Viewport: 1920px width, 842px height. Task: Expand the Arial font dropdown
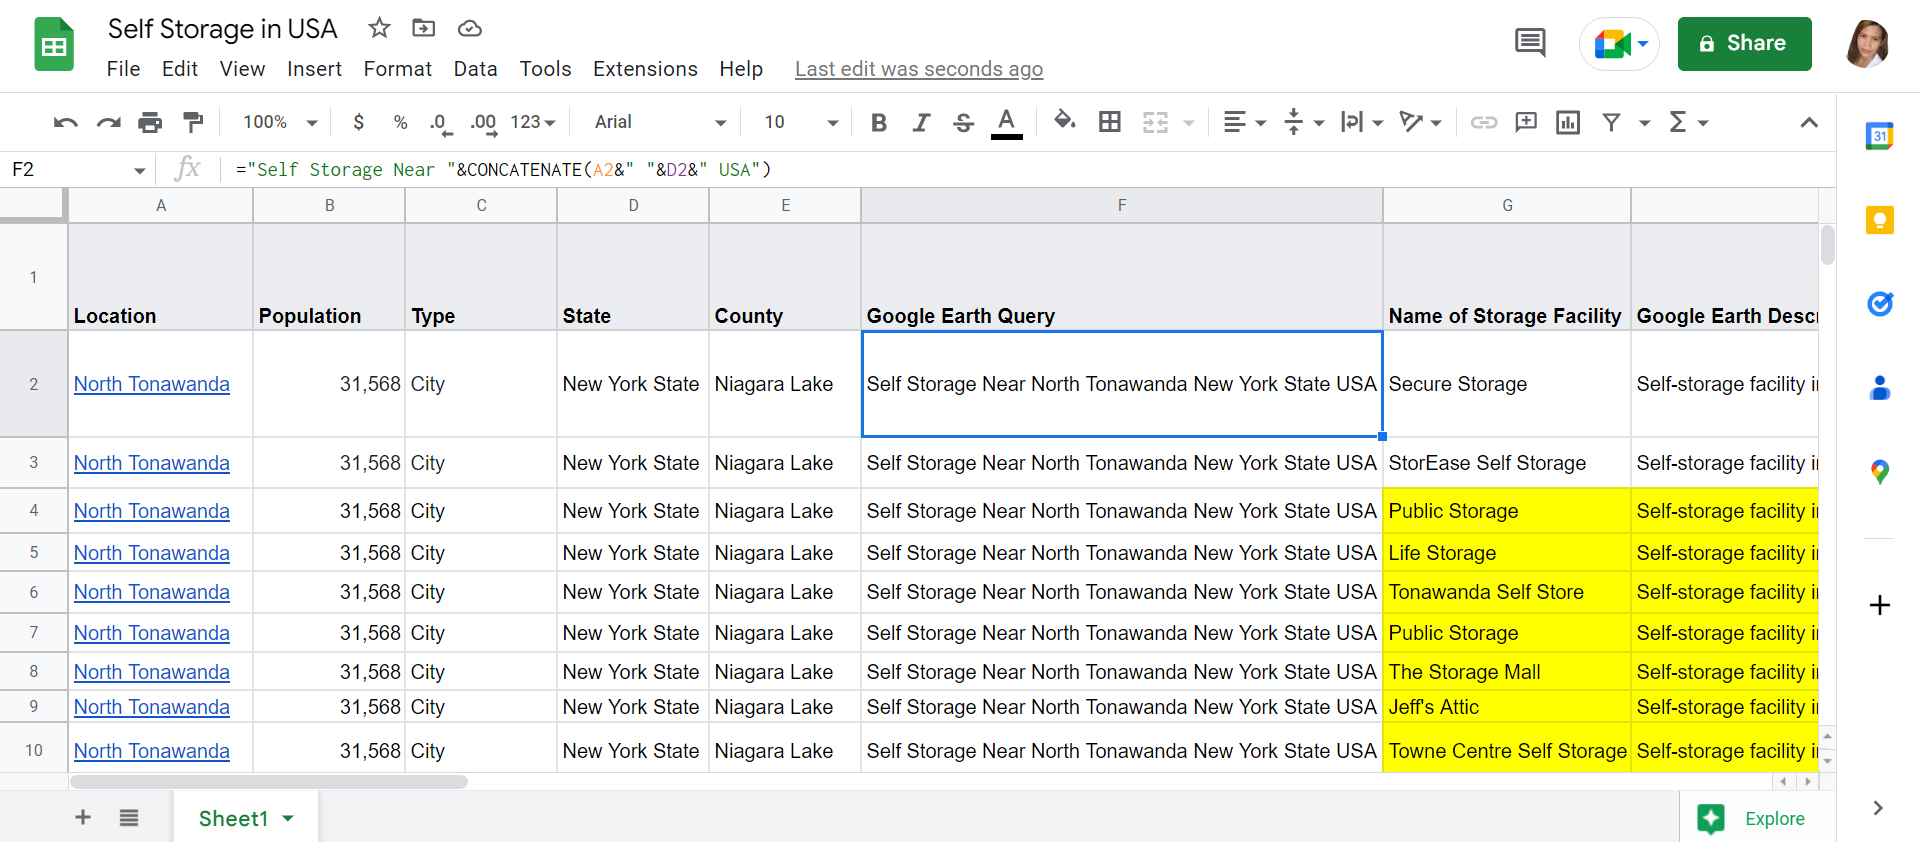660,122
